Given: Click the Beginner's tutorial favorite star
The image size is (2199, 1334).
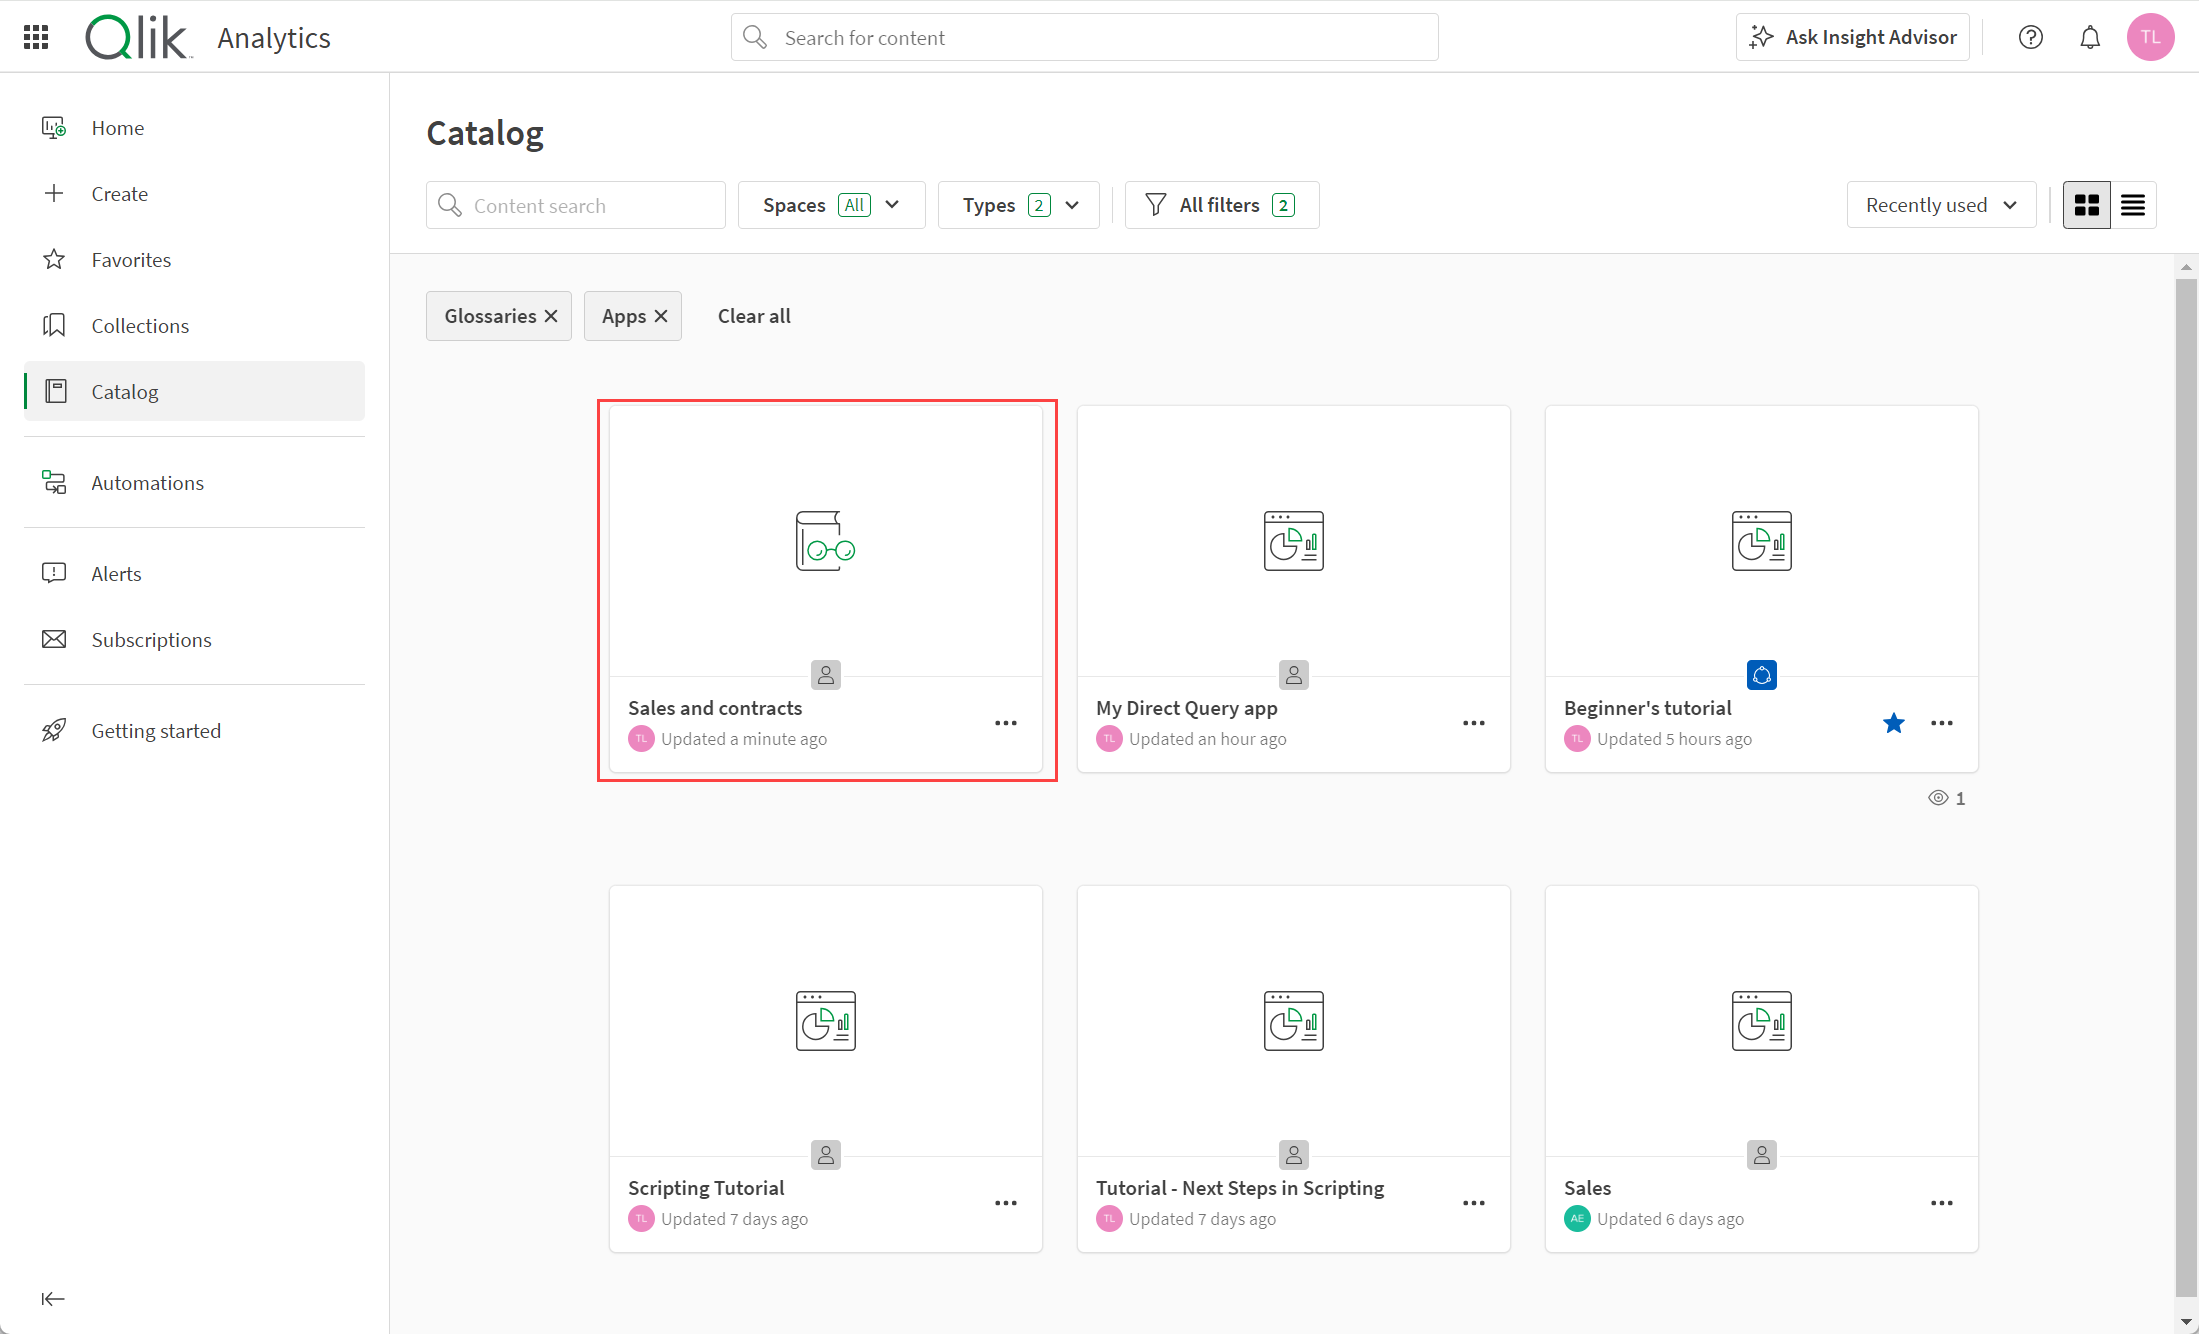Looking at the screenshot, I should pos(1894,721).
